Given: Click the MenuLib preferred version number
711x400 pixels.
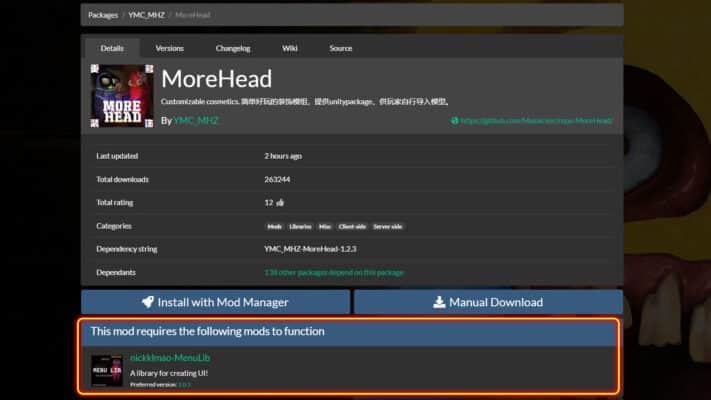Looking at the screenshot, I should pyautogui.click(x=184, y=384).
